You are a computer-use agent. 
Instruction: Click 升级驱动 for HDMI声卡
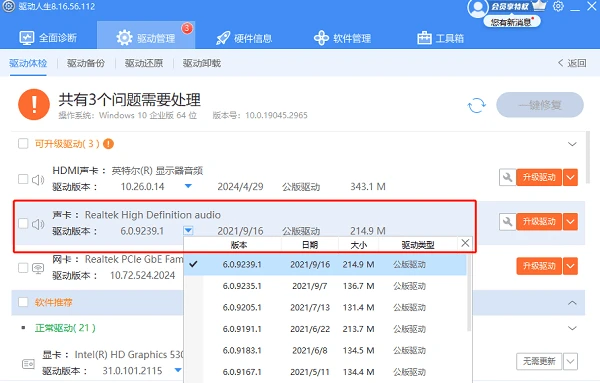(x=539, y=178)
